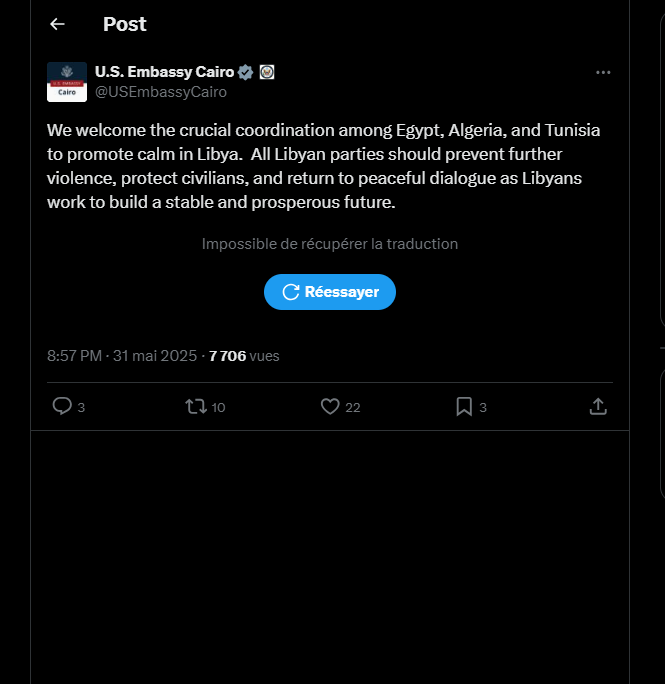The image size is (665, 684).
Task: Click the like count showing 22
Action: point(353,407)
